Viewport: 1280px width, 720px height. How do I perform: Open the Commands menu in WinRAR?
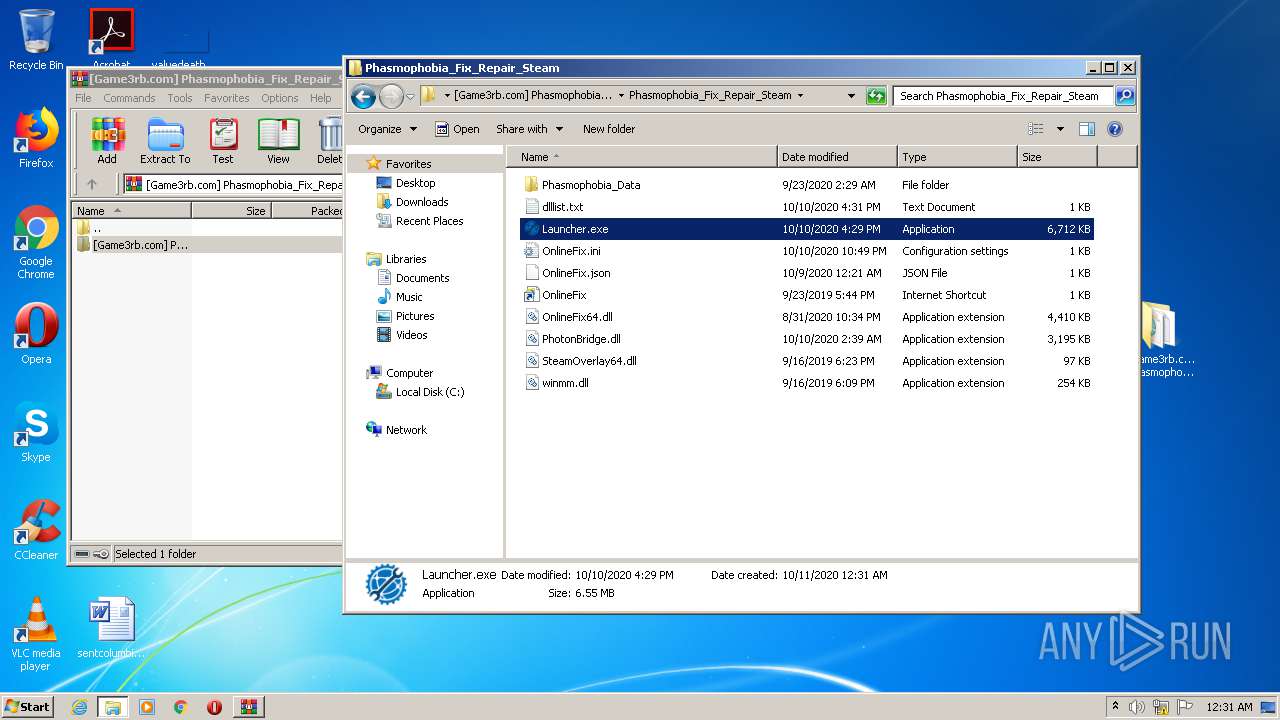[129, 98]
